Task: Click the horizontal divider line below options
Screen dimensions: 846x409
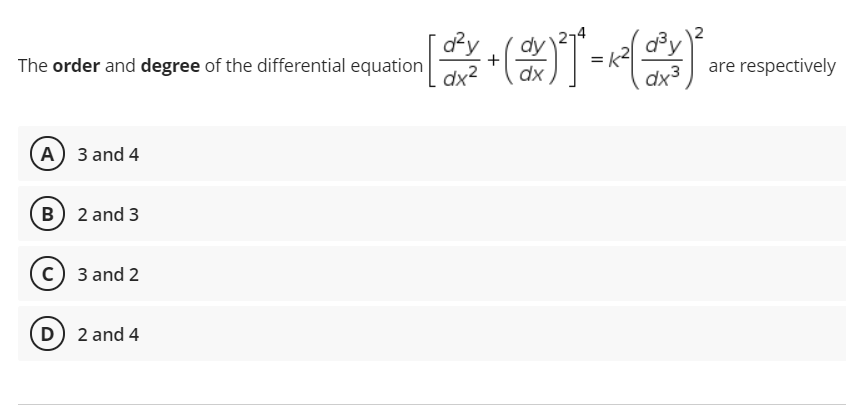Action: 432,404
